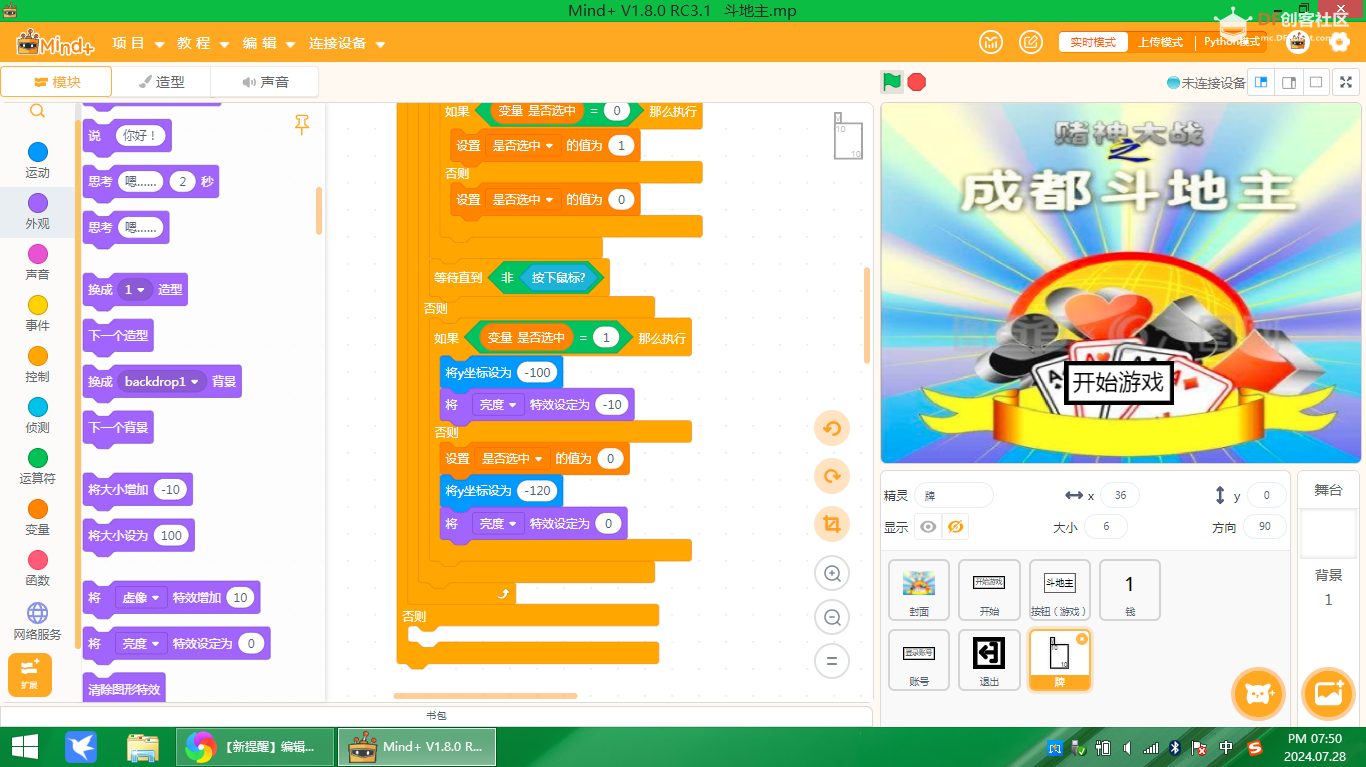The width and height of the screenshot is (1366, 767).
Task: Select the 账号 sprite thumbnail
Action: coord(919,660)
